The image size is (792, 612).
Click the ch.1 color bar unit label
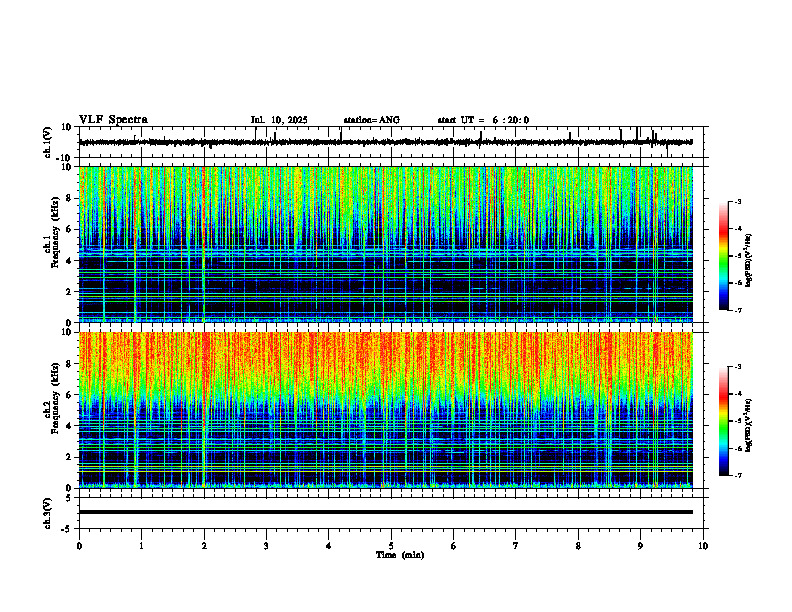point(749,261)
